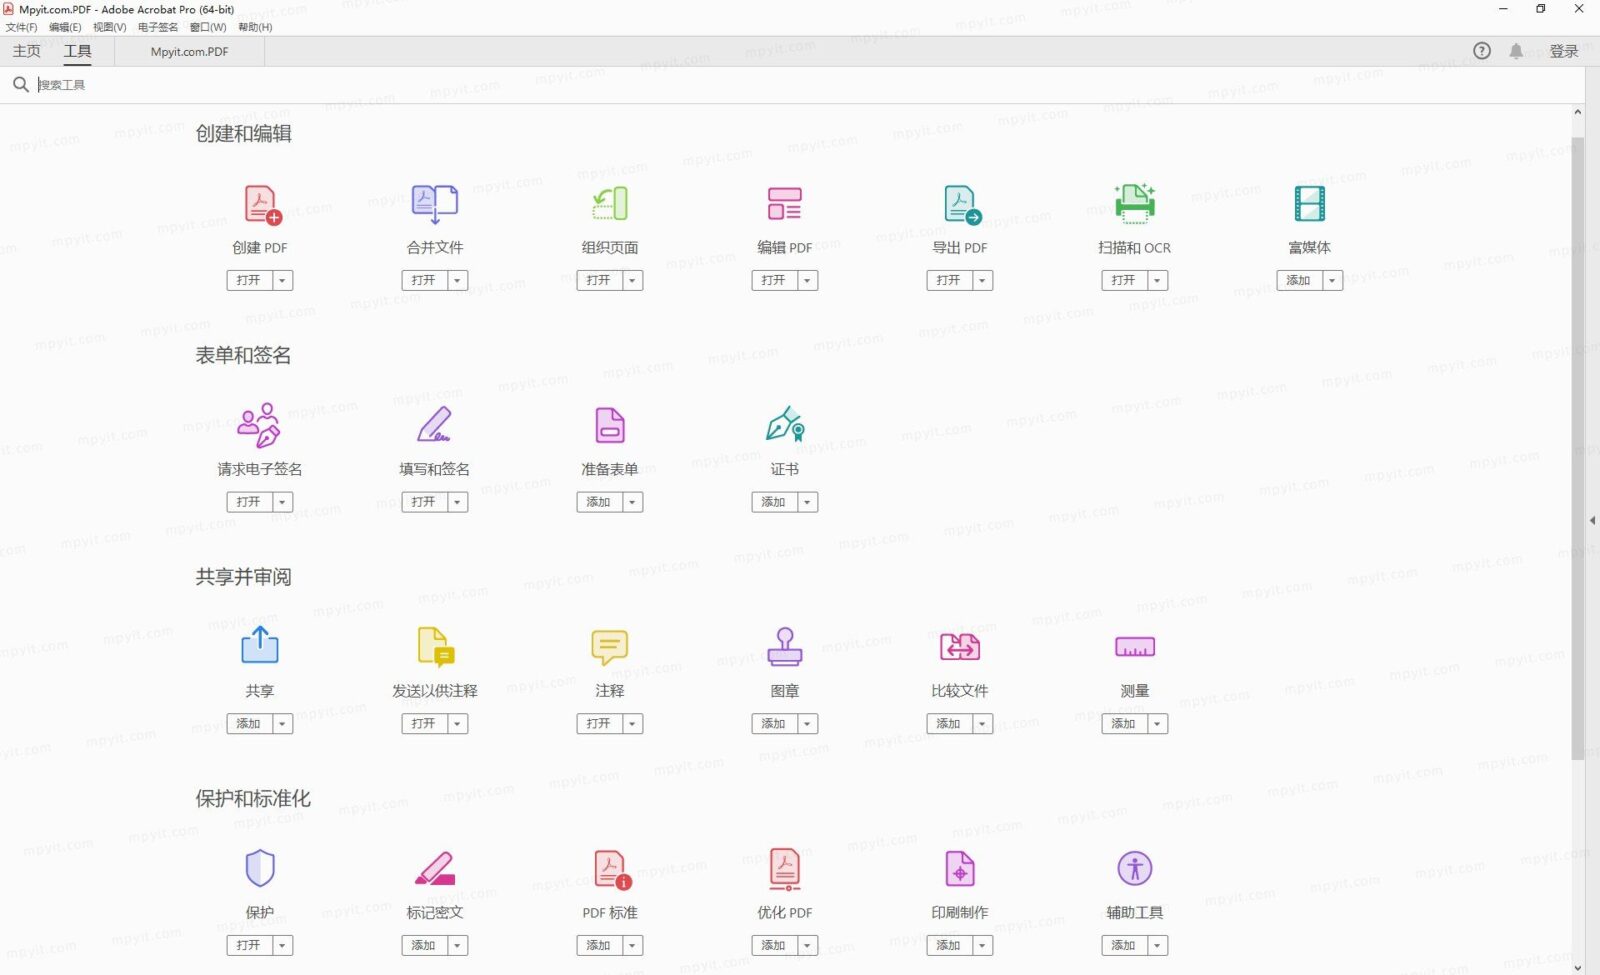Expand dropdown arrow for 保护
The image size is (1600, 975).
tap(282, 945)
